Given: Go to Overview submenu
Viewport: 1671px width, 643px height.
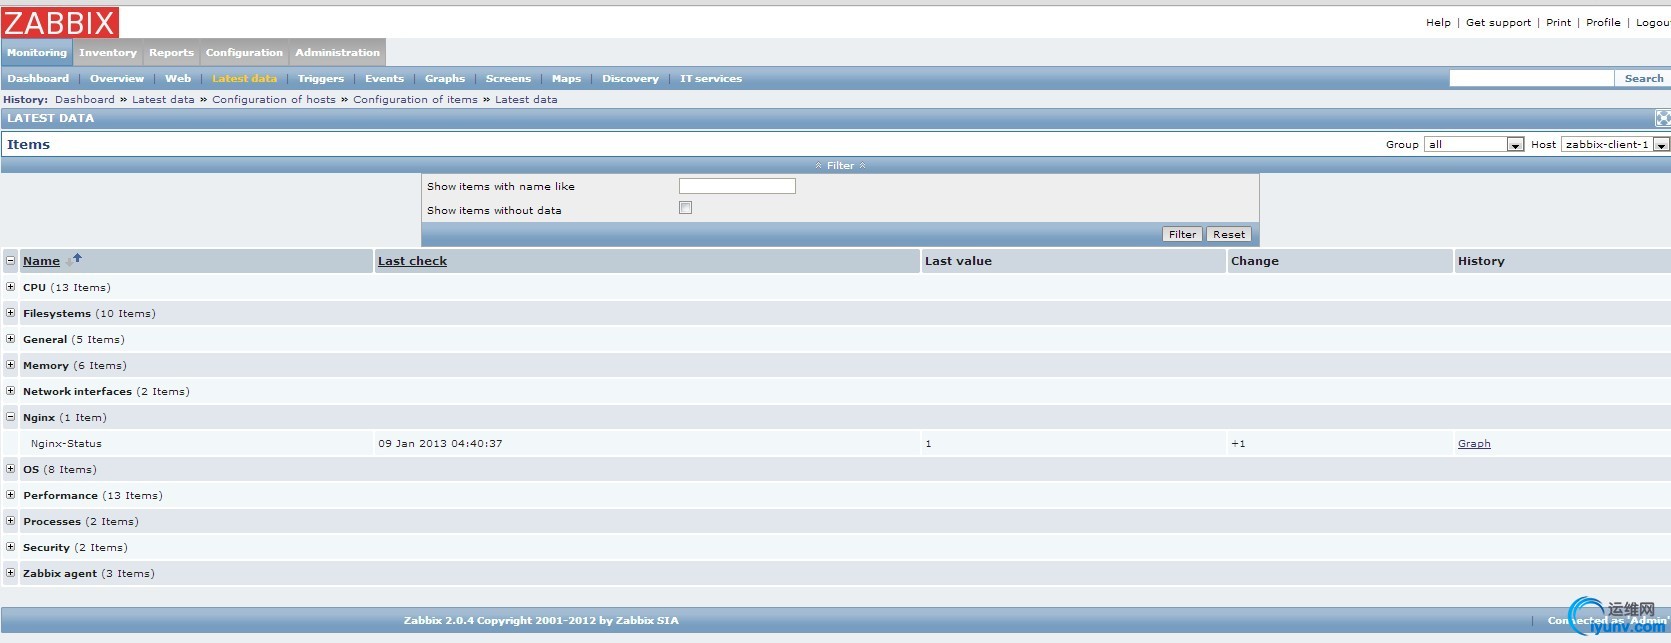Looking at the screenshot, I should pos(117,78).
